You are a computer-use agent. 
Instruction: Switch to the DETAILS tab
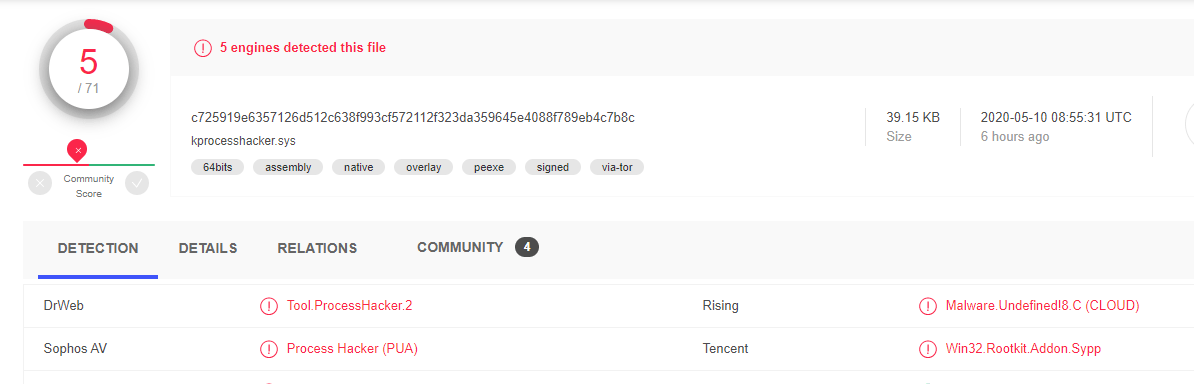click(208, 248)
